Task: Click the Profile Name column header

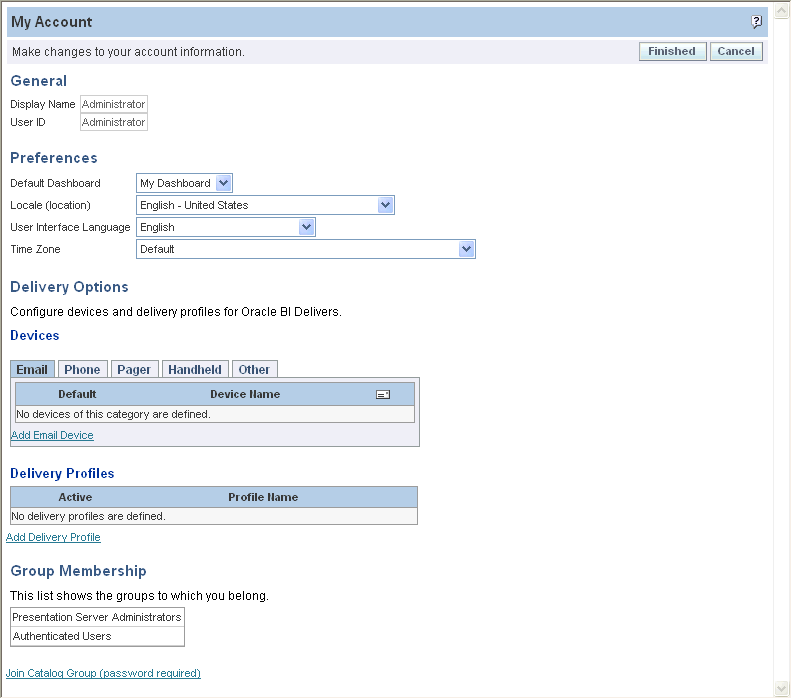Action: (x=263, y=497)
